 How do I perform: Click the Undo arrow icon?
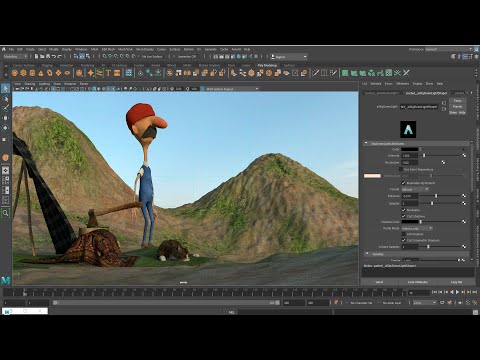(x=54, y=57)
